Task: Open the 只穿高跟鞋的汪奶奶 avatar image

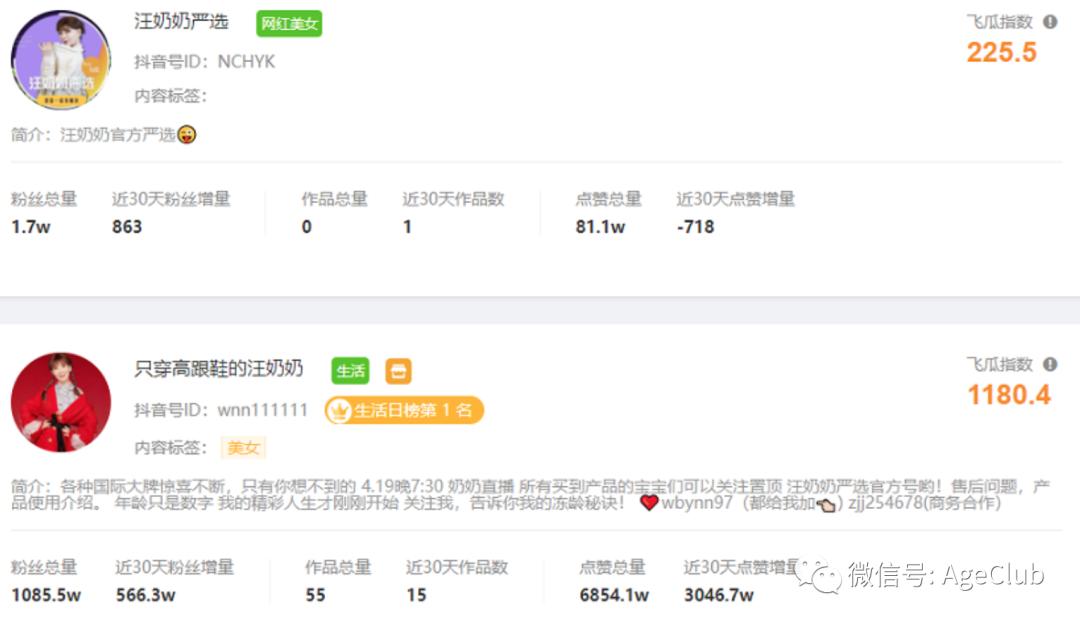Action: (61, 402)
